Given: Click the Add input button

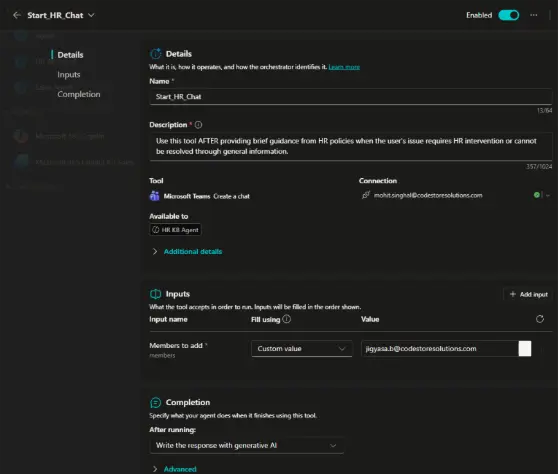Looking at the screenshot, I should pyautogui.click(x=528, y=294).
